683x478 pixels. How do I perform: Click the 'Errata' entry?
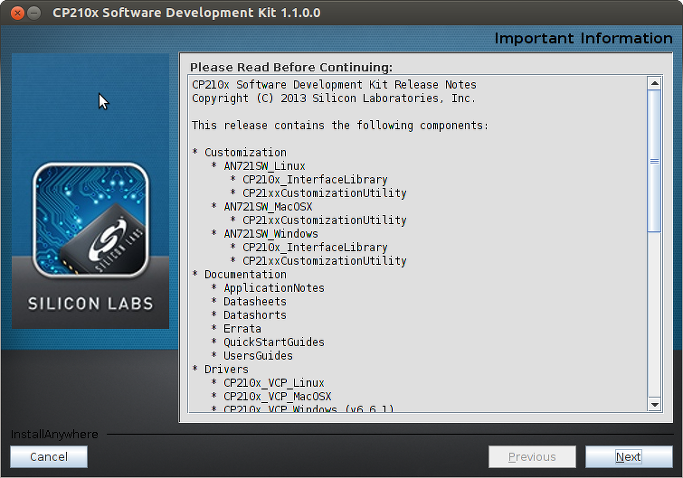click(x=242, y=329)
